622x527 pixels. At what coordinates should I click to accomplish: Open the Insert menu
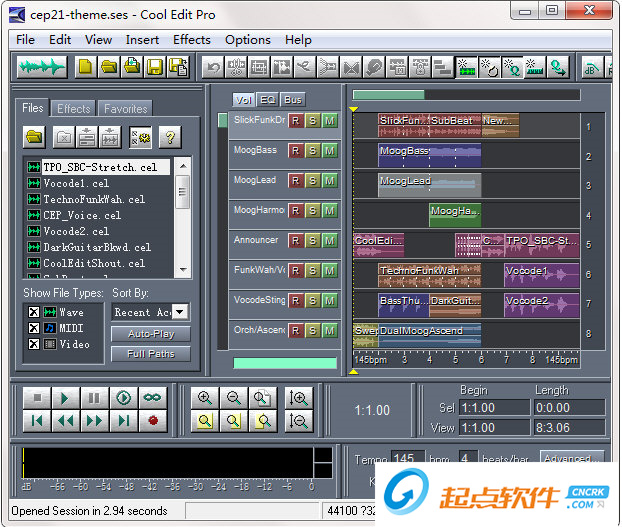pos(142,40)
